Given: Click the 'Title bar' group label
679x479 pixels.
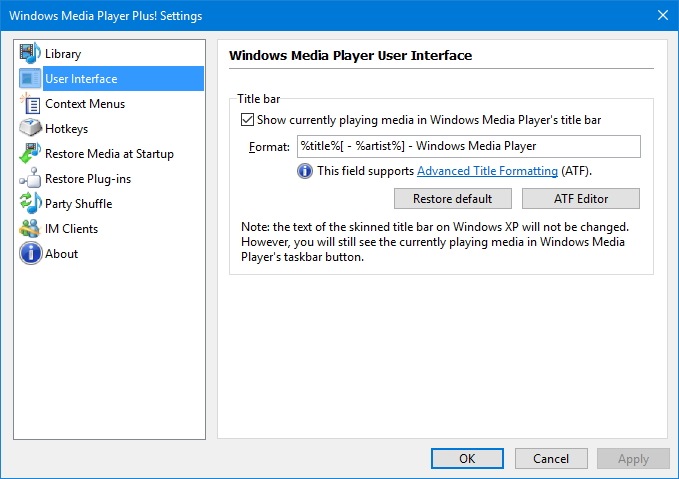Looking at the screenshot, I should tap(259, 99).
